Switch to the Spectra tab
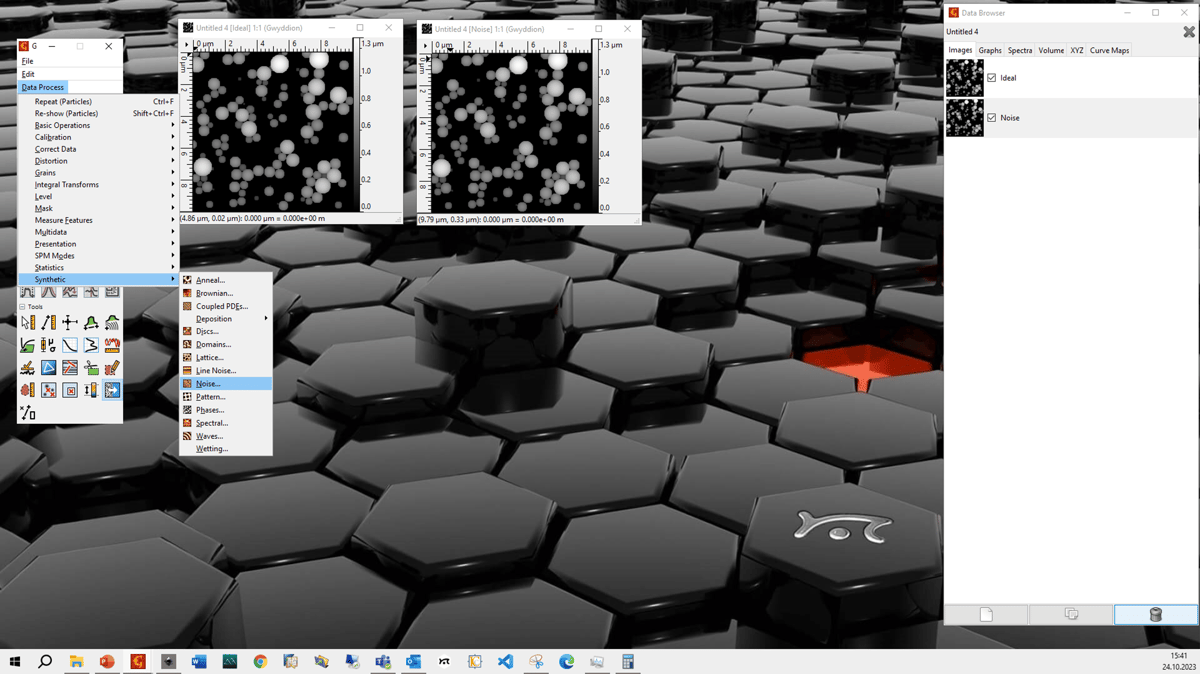 (1020, 50)
